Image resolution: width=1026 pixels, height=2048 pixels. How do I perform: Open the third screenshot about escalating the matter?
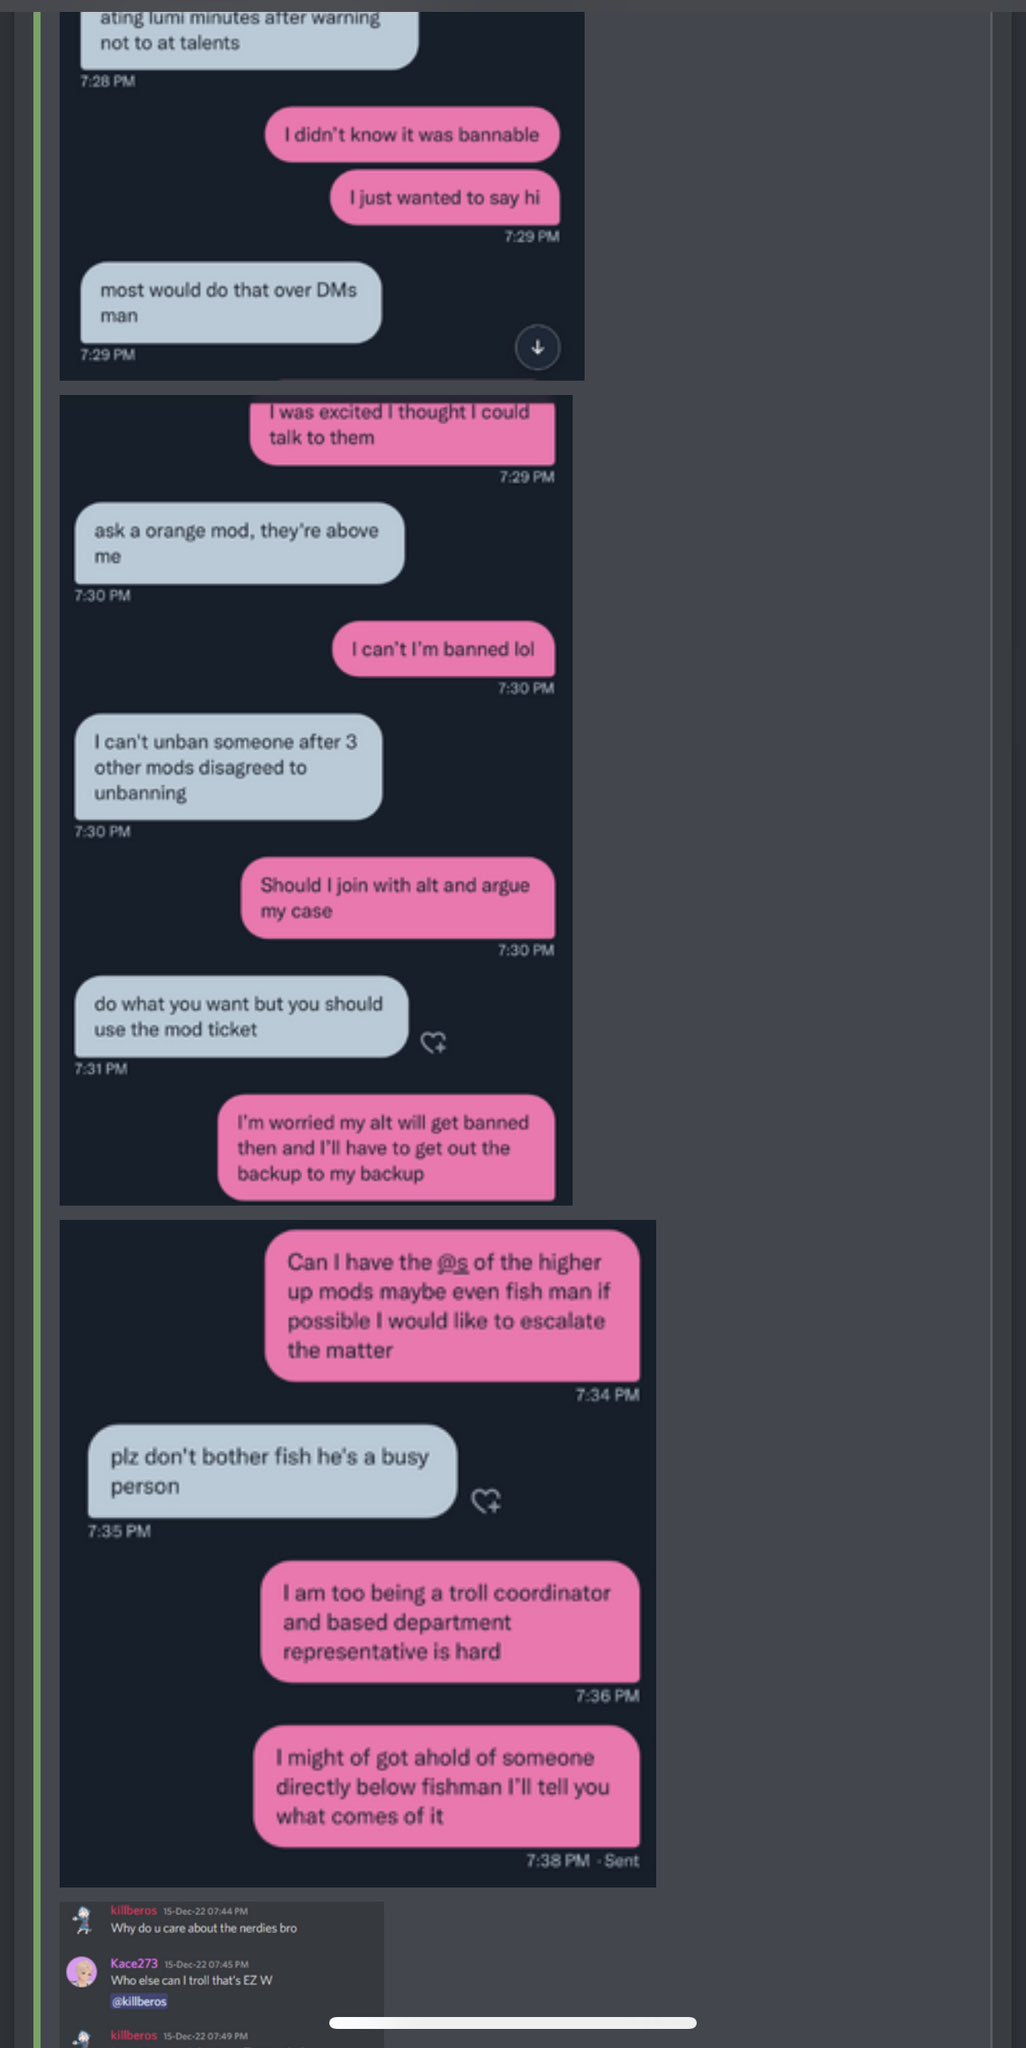click(x=357, y=1553)
